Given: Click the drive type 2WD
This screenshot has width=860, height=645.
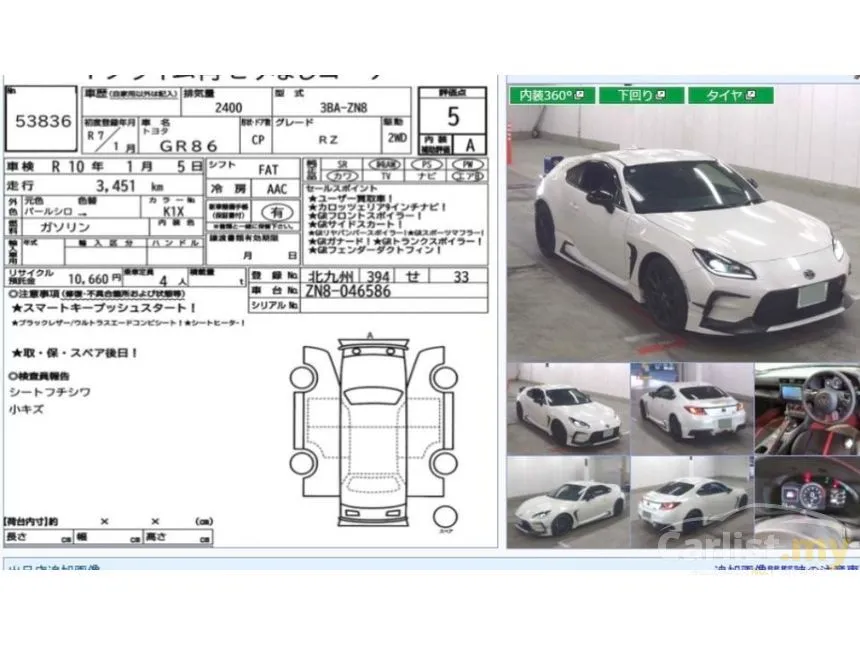Looking at the screenshot, I should [x=397, y=138].
